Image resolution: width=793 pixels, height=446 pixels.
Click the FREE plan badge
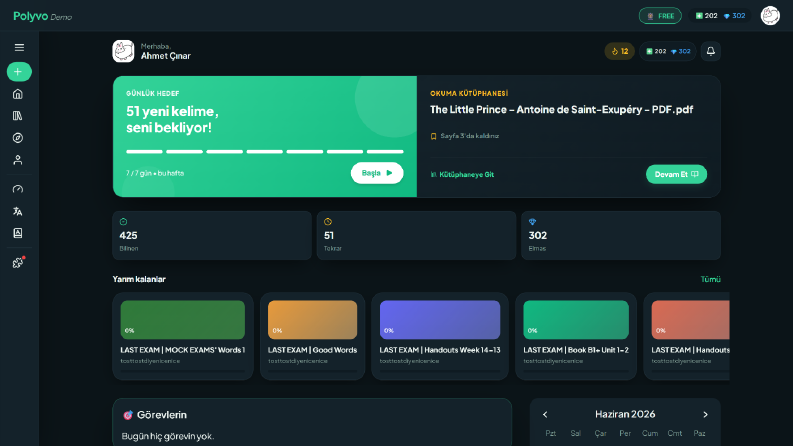click(660, 16)
